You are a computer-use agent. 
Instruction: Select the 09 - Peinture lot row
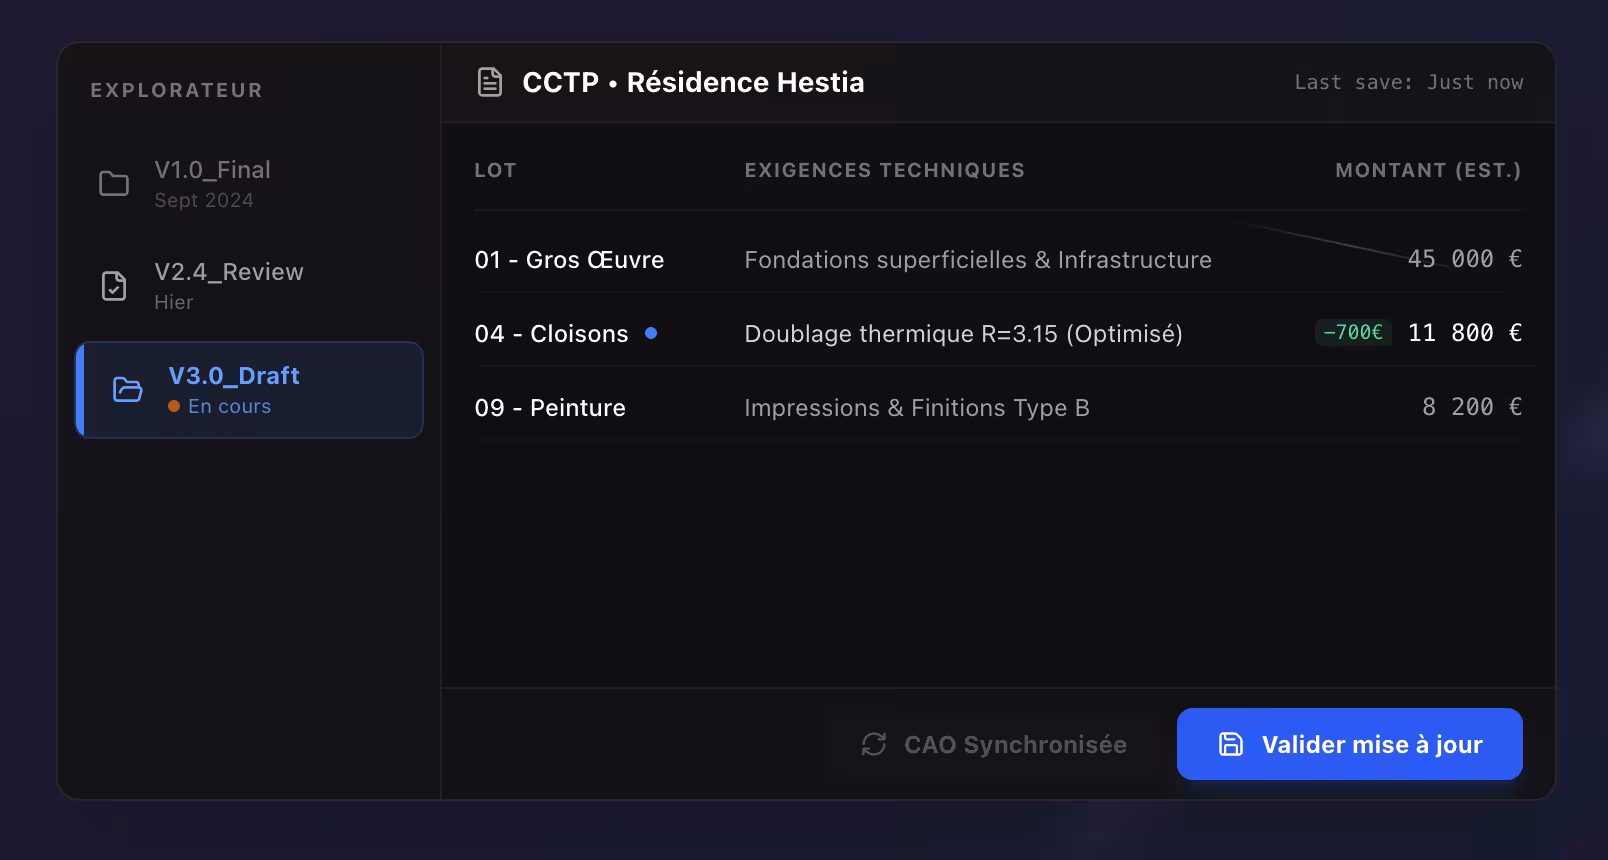tap(998, 407)
